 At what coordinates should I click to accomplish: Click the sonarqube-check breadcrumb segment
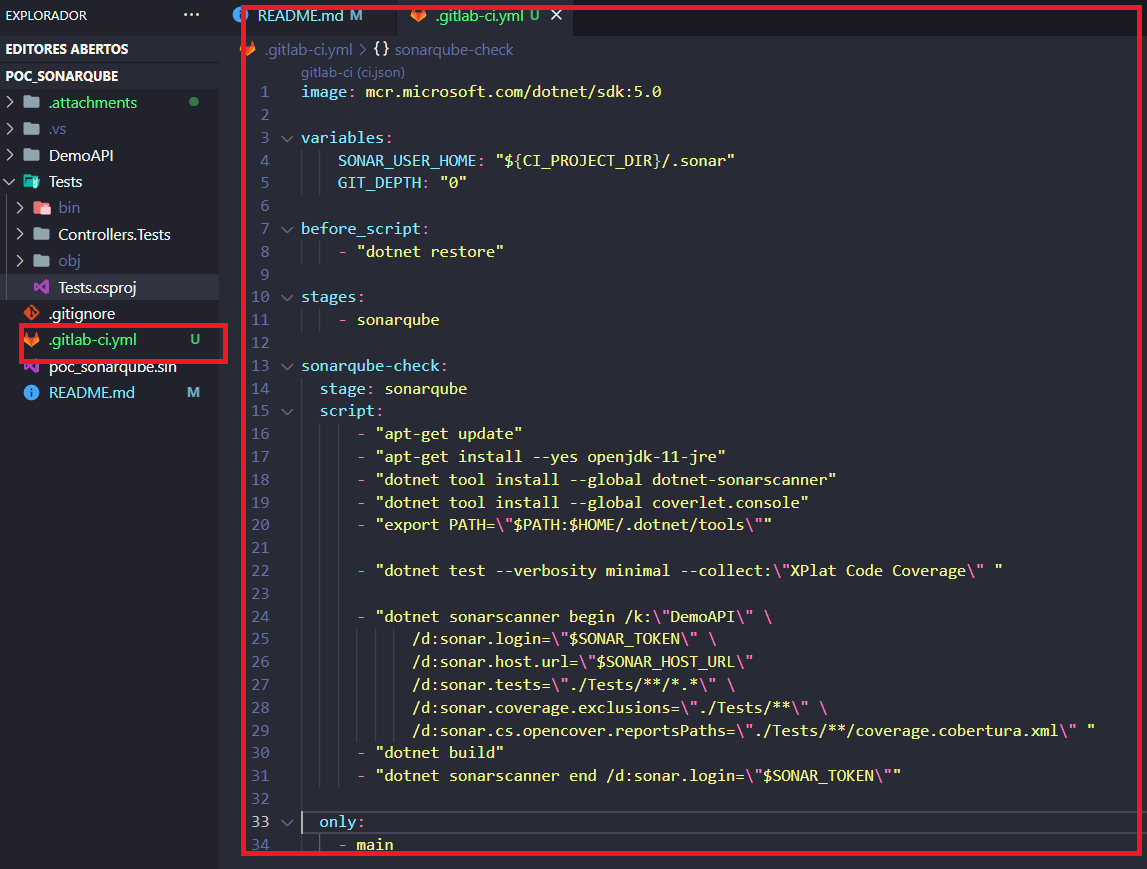[x=454, y=50]
